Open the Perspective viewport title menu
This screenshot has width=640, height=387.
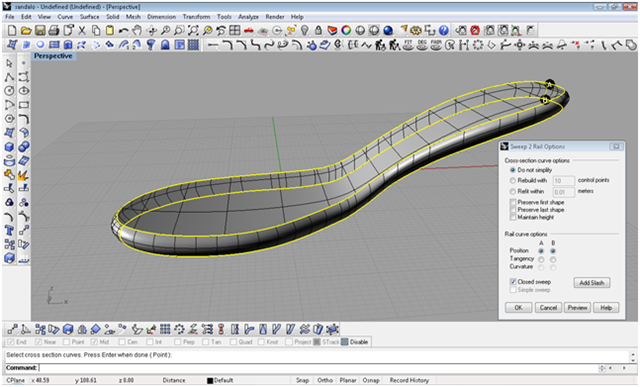coord(53,56)
